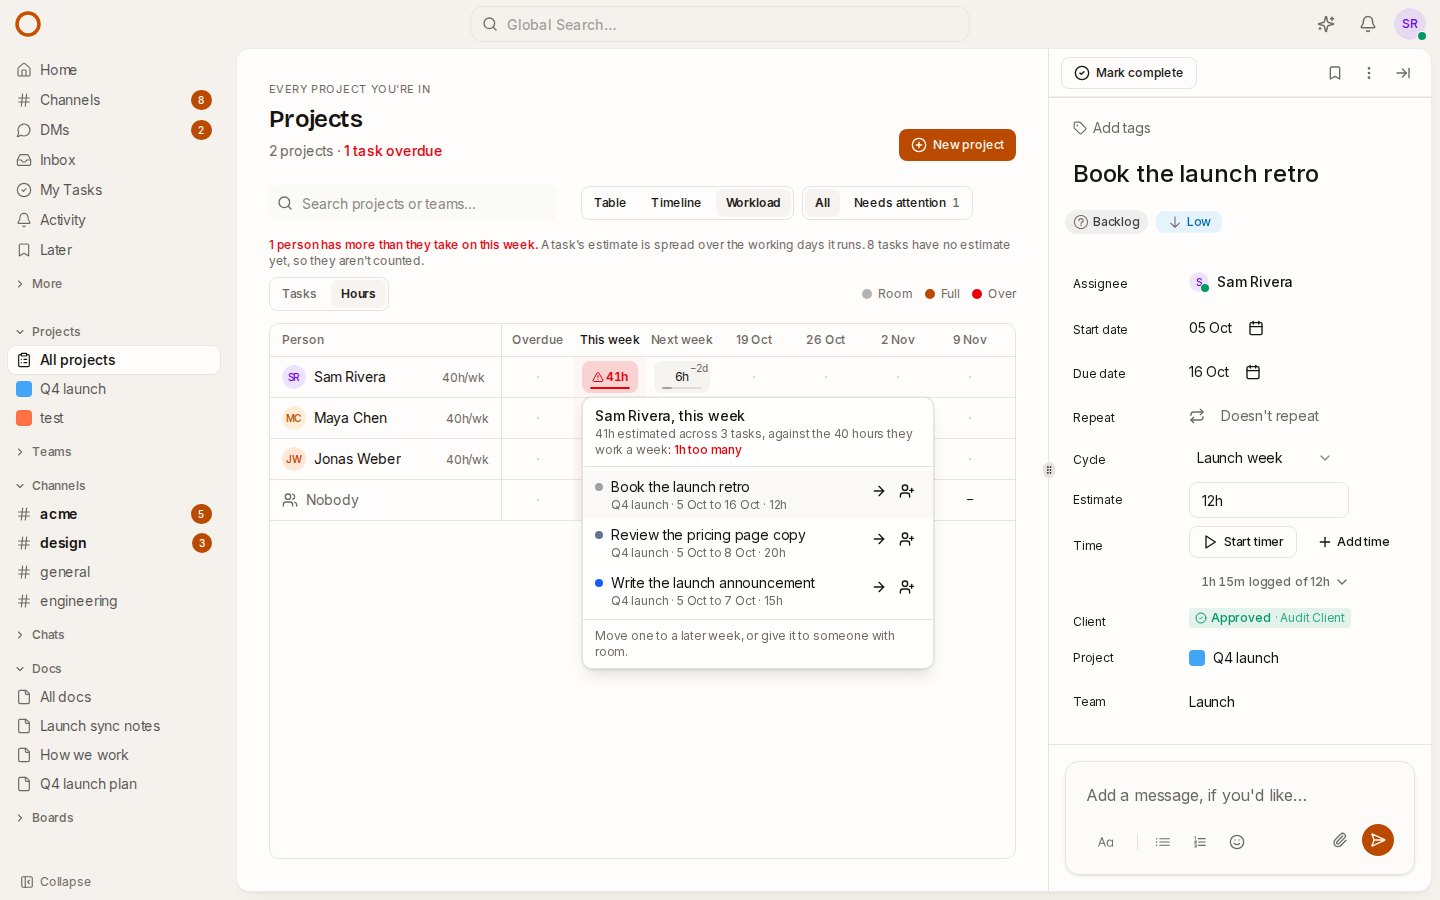Open the test project with orange swatch
This screenshot has height=900, width=1440.
click(114, 418)
